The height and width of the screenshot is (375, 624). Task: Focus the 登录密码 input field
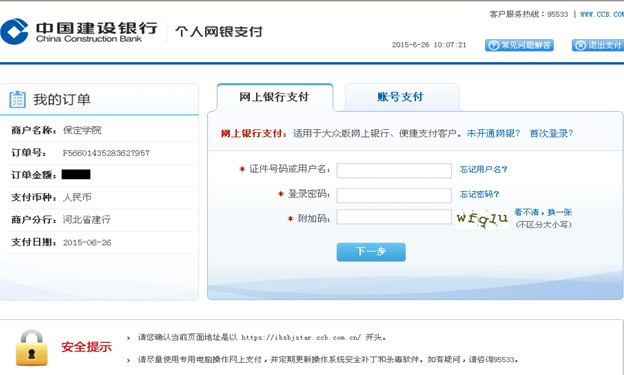point(394,195)
